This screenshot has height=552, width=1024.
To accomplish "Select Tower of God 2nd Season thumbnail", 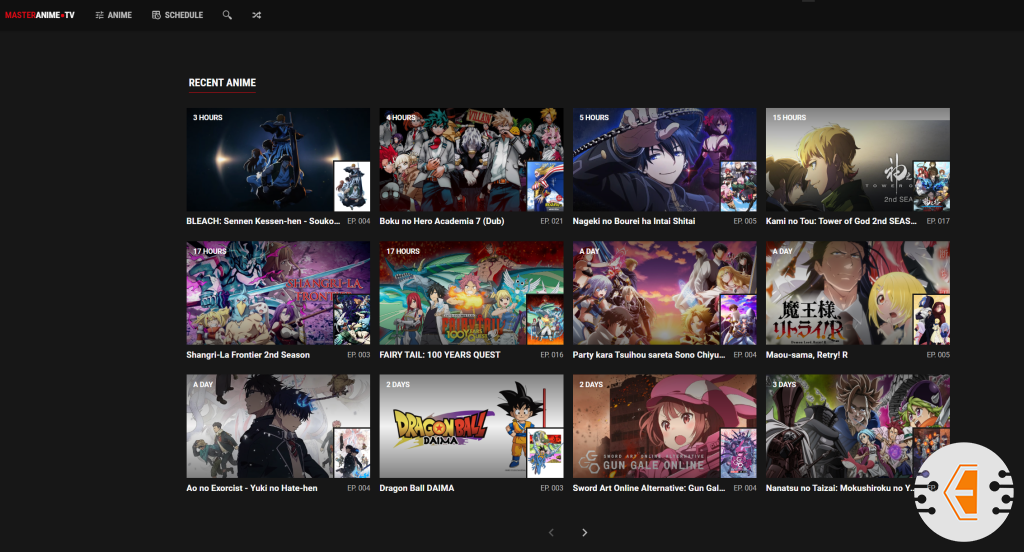I will (x=857, y=160).
